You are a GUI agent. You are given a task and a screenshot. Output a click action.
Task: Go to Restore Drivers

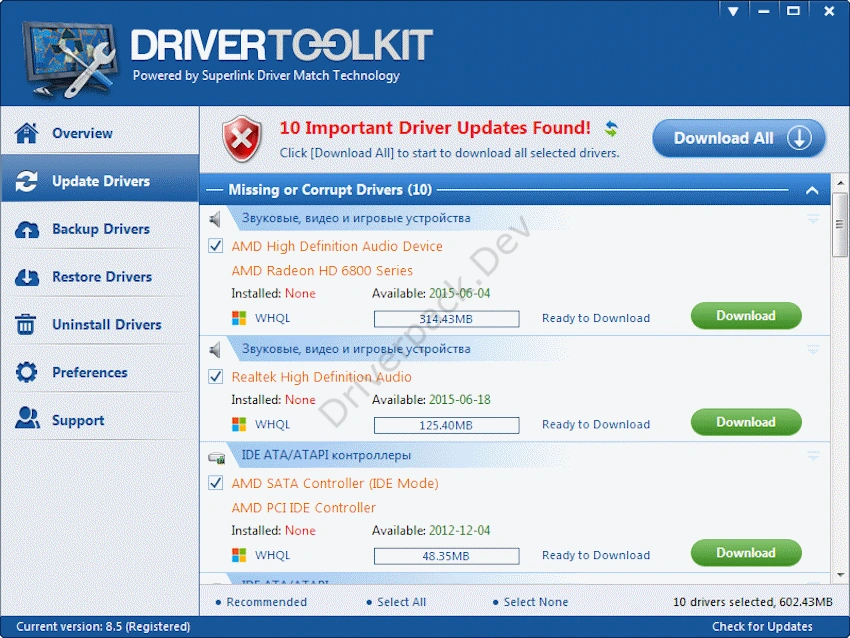coord(100,277)
